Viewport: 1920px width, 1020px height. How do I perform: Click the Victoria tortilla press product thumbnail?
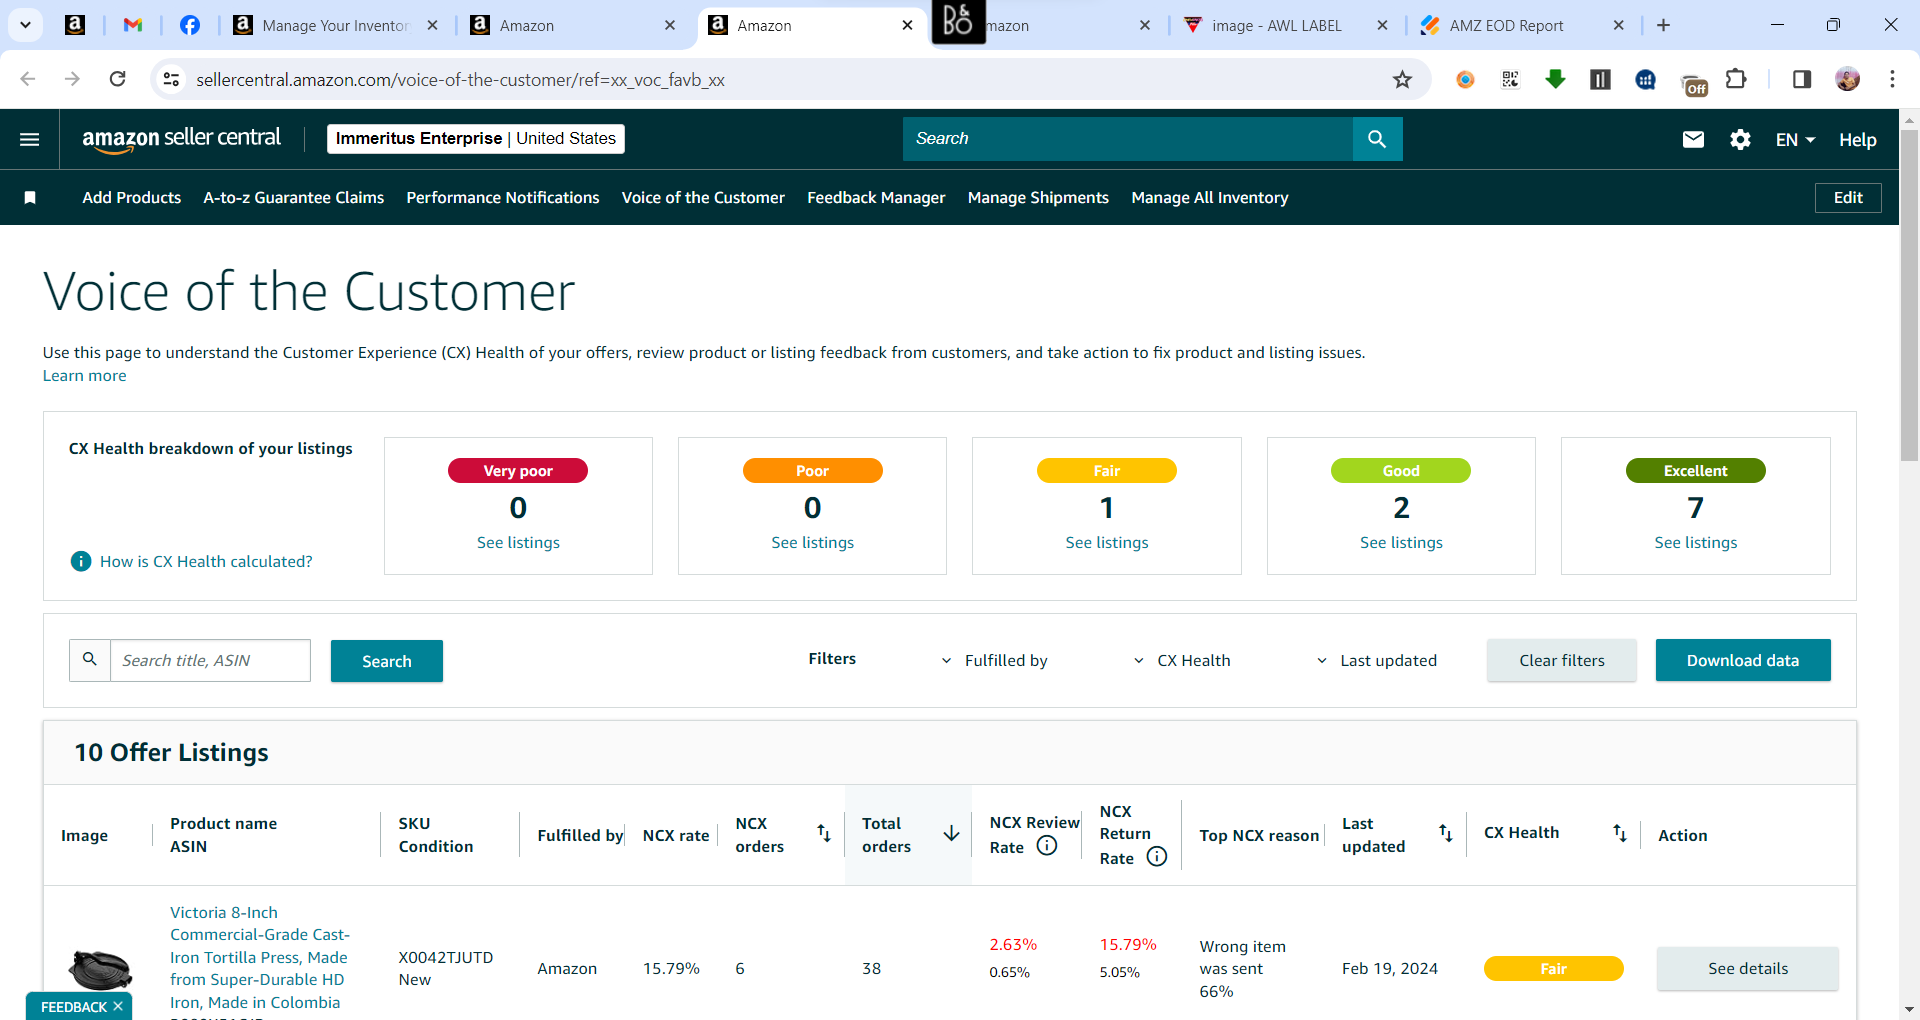[100, 969]
